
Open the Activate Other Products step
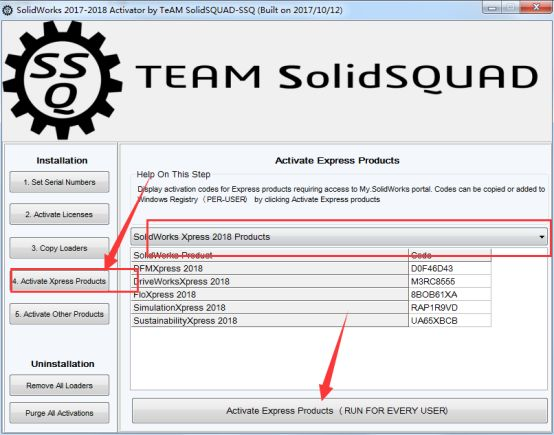coord(59,314)
